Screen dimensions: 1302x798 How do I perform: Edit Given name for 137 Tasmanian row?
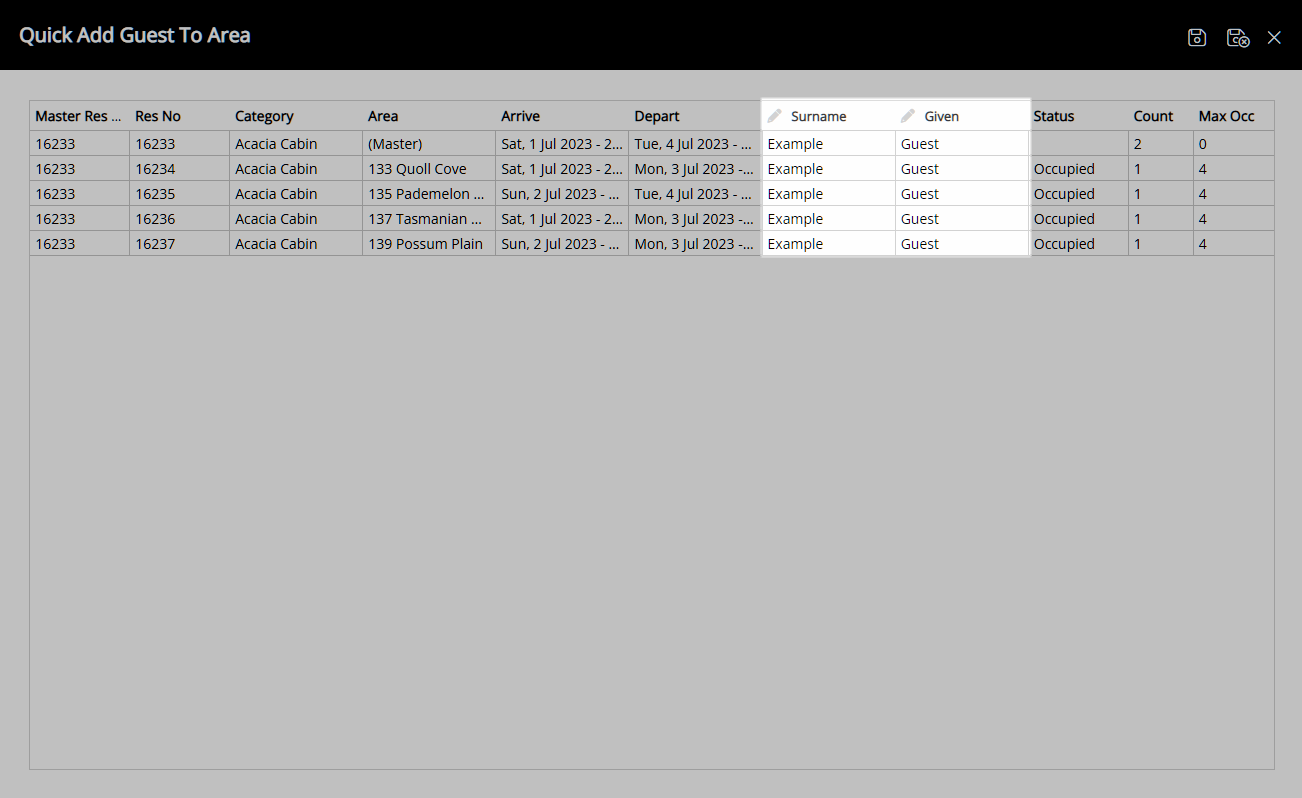point(962,219)
